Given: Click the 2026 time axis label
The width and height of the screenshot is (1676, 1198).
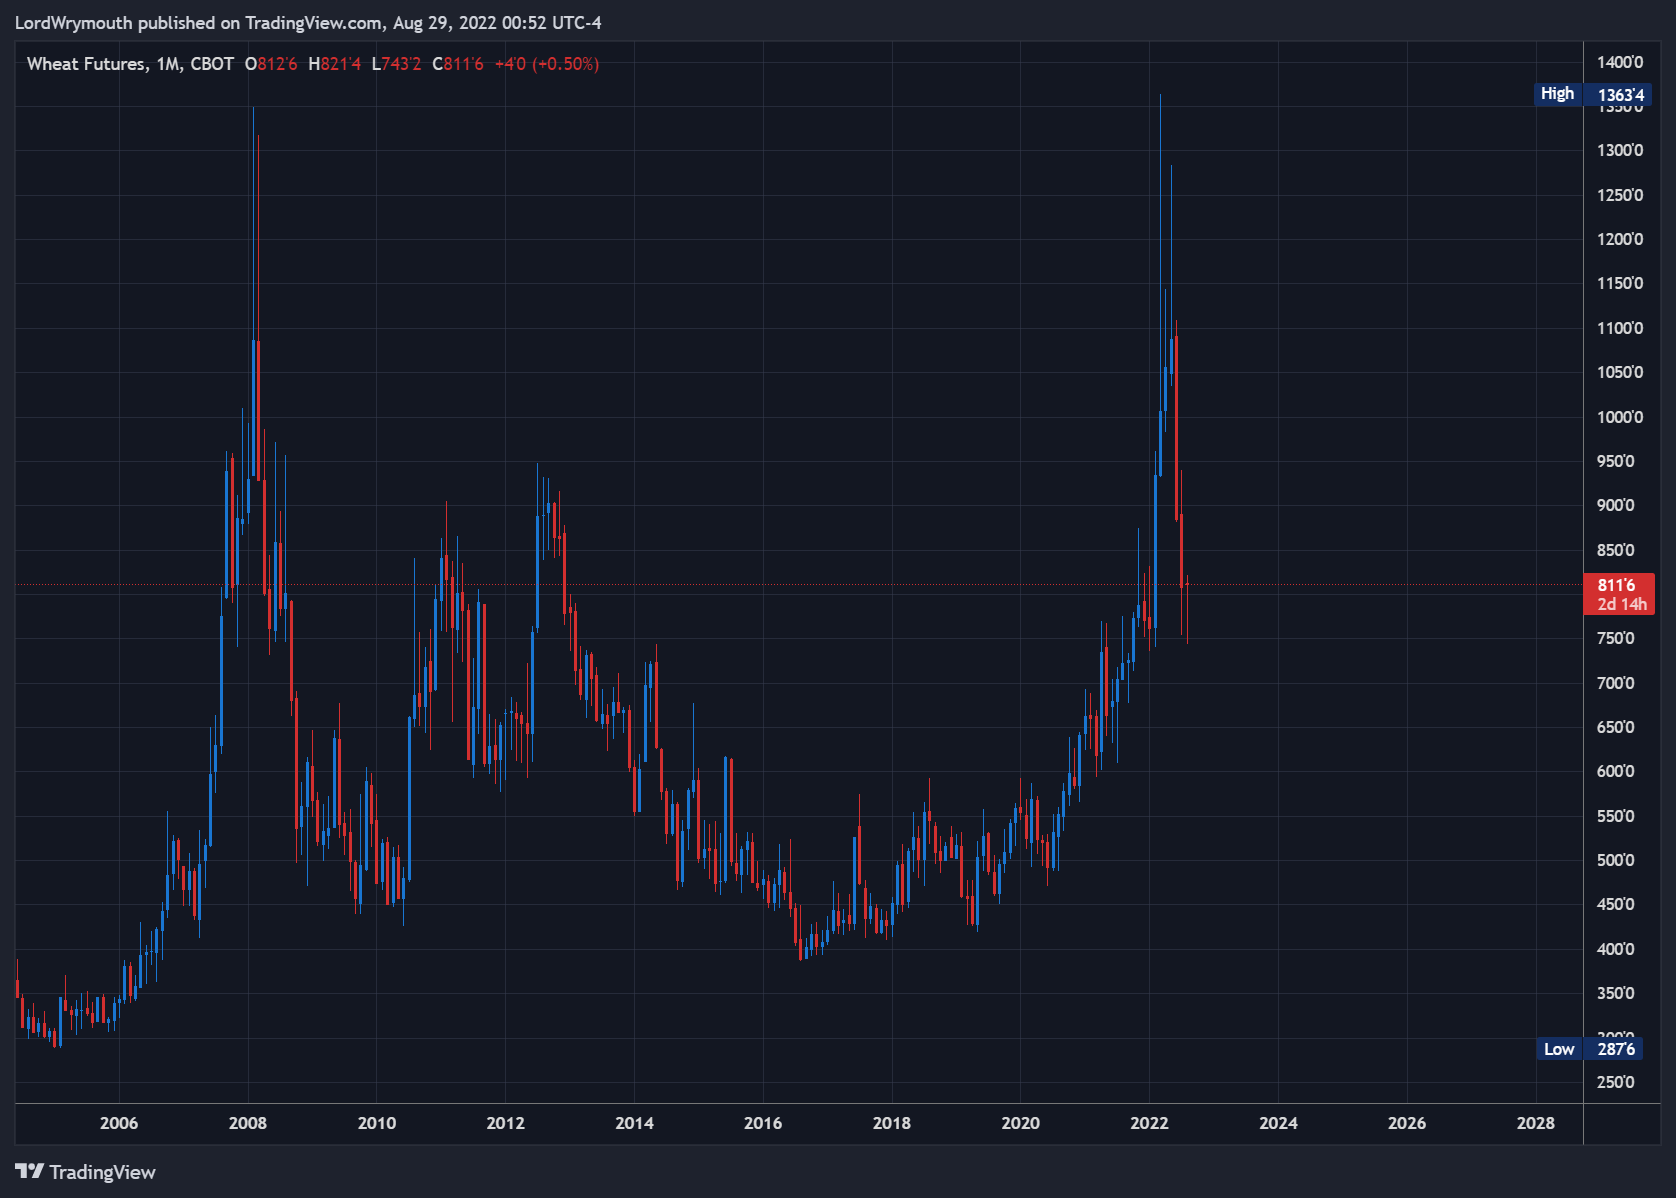Looking at the screenshot, I should [1407, 1123].
